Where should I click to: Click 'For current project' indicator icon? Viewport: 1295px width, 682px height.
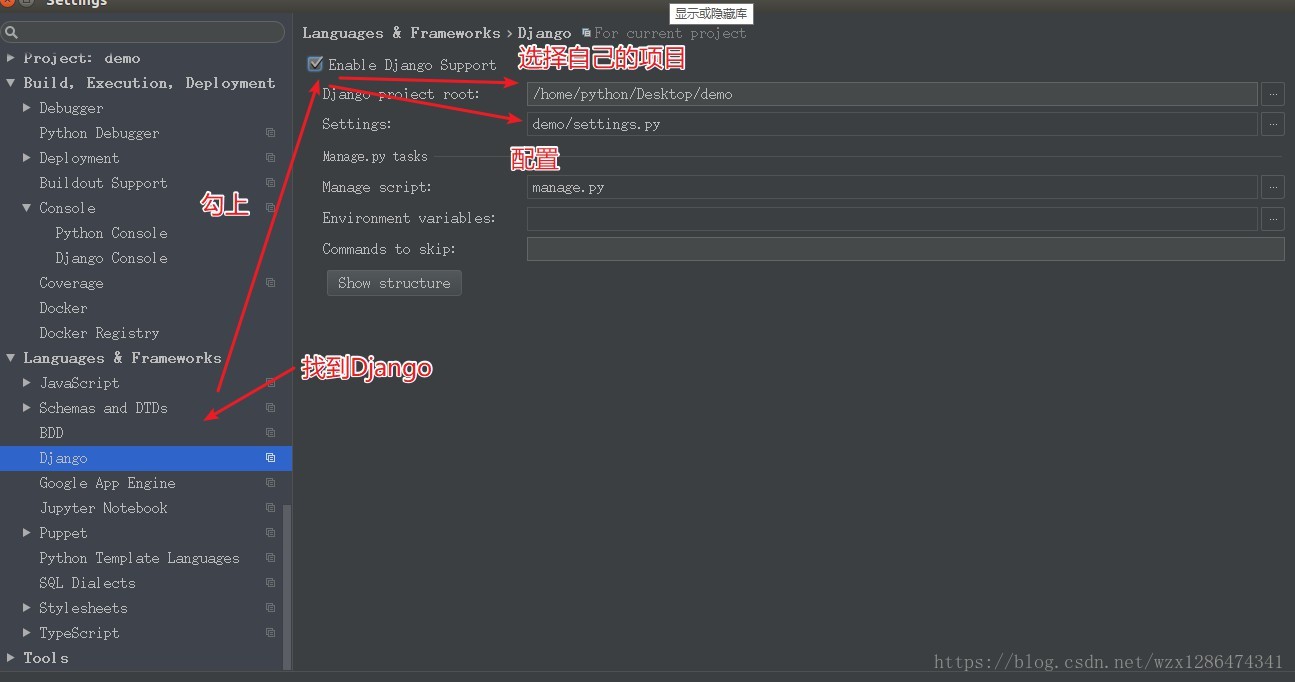pos(586,33)
